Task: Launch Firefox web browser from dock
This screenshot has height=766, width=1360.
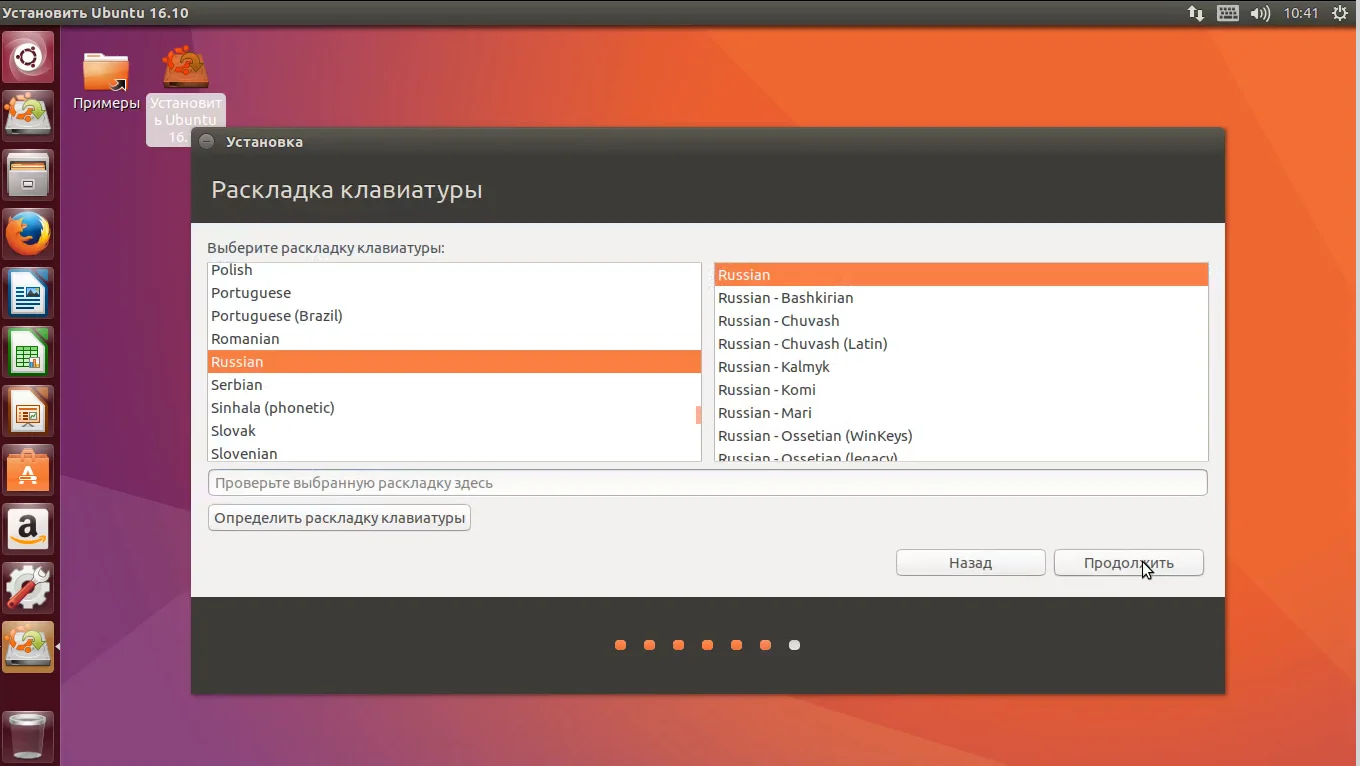Action: [28, 234]
